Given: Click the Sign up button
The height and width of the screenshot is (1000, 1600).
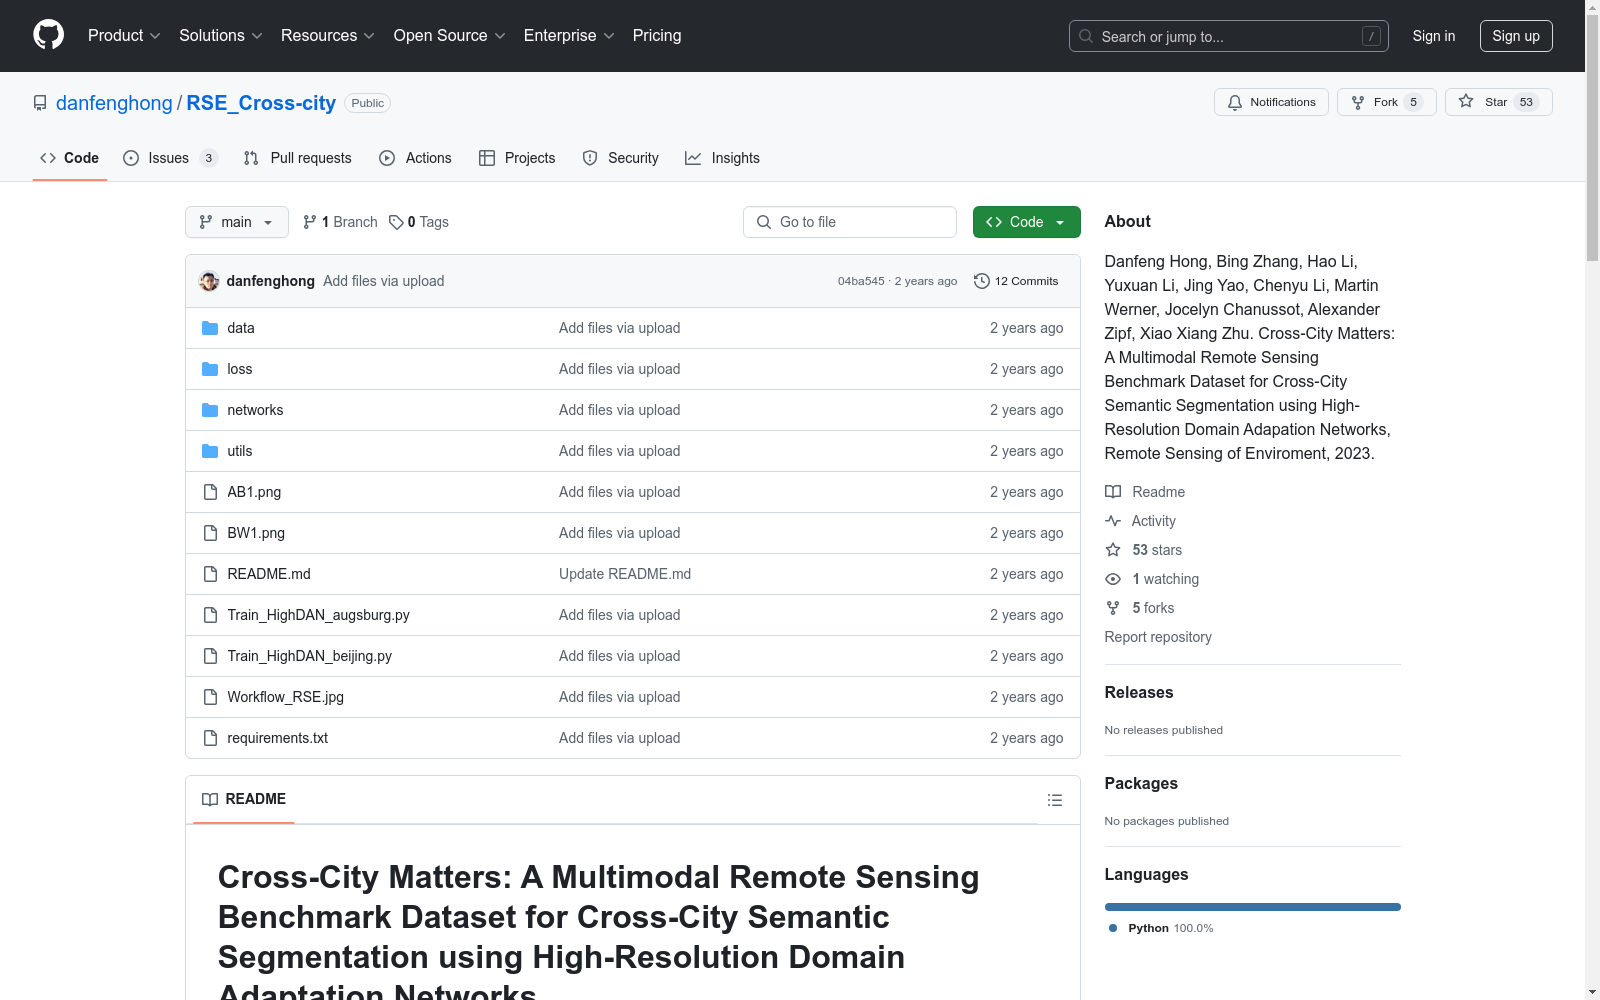Looking at the screenshot, I should point(1516,36).
